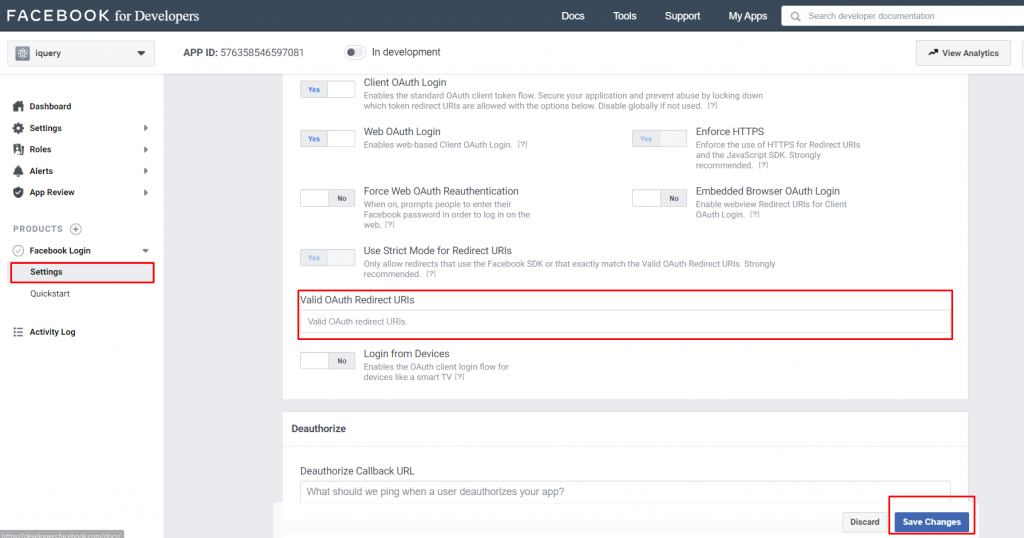The height and width of the screenshot is (538, 1024).
Task: Click the Valid OAuth Redirect URIs field
Action: click(625, 321)
